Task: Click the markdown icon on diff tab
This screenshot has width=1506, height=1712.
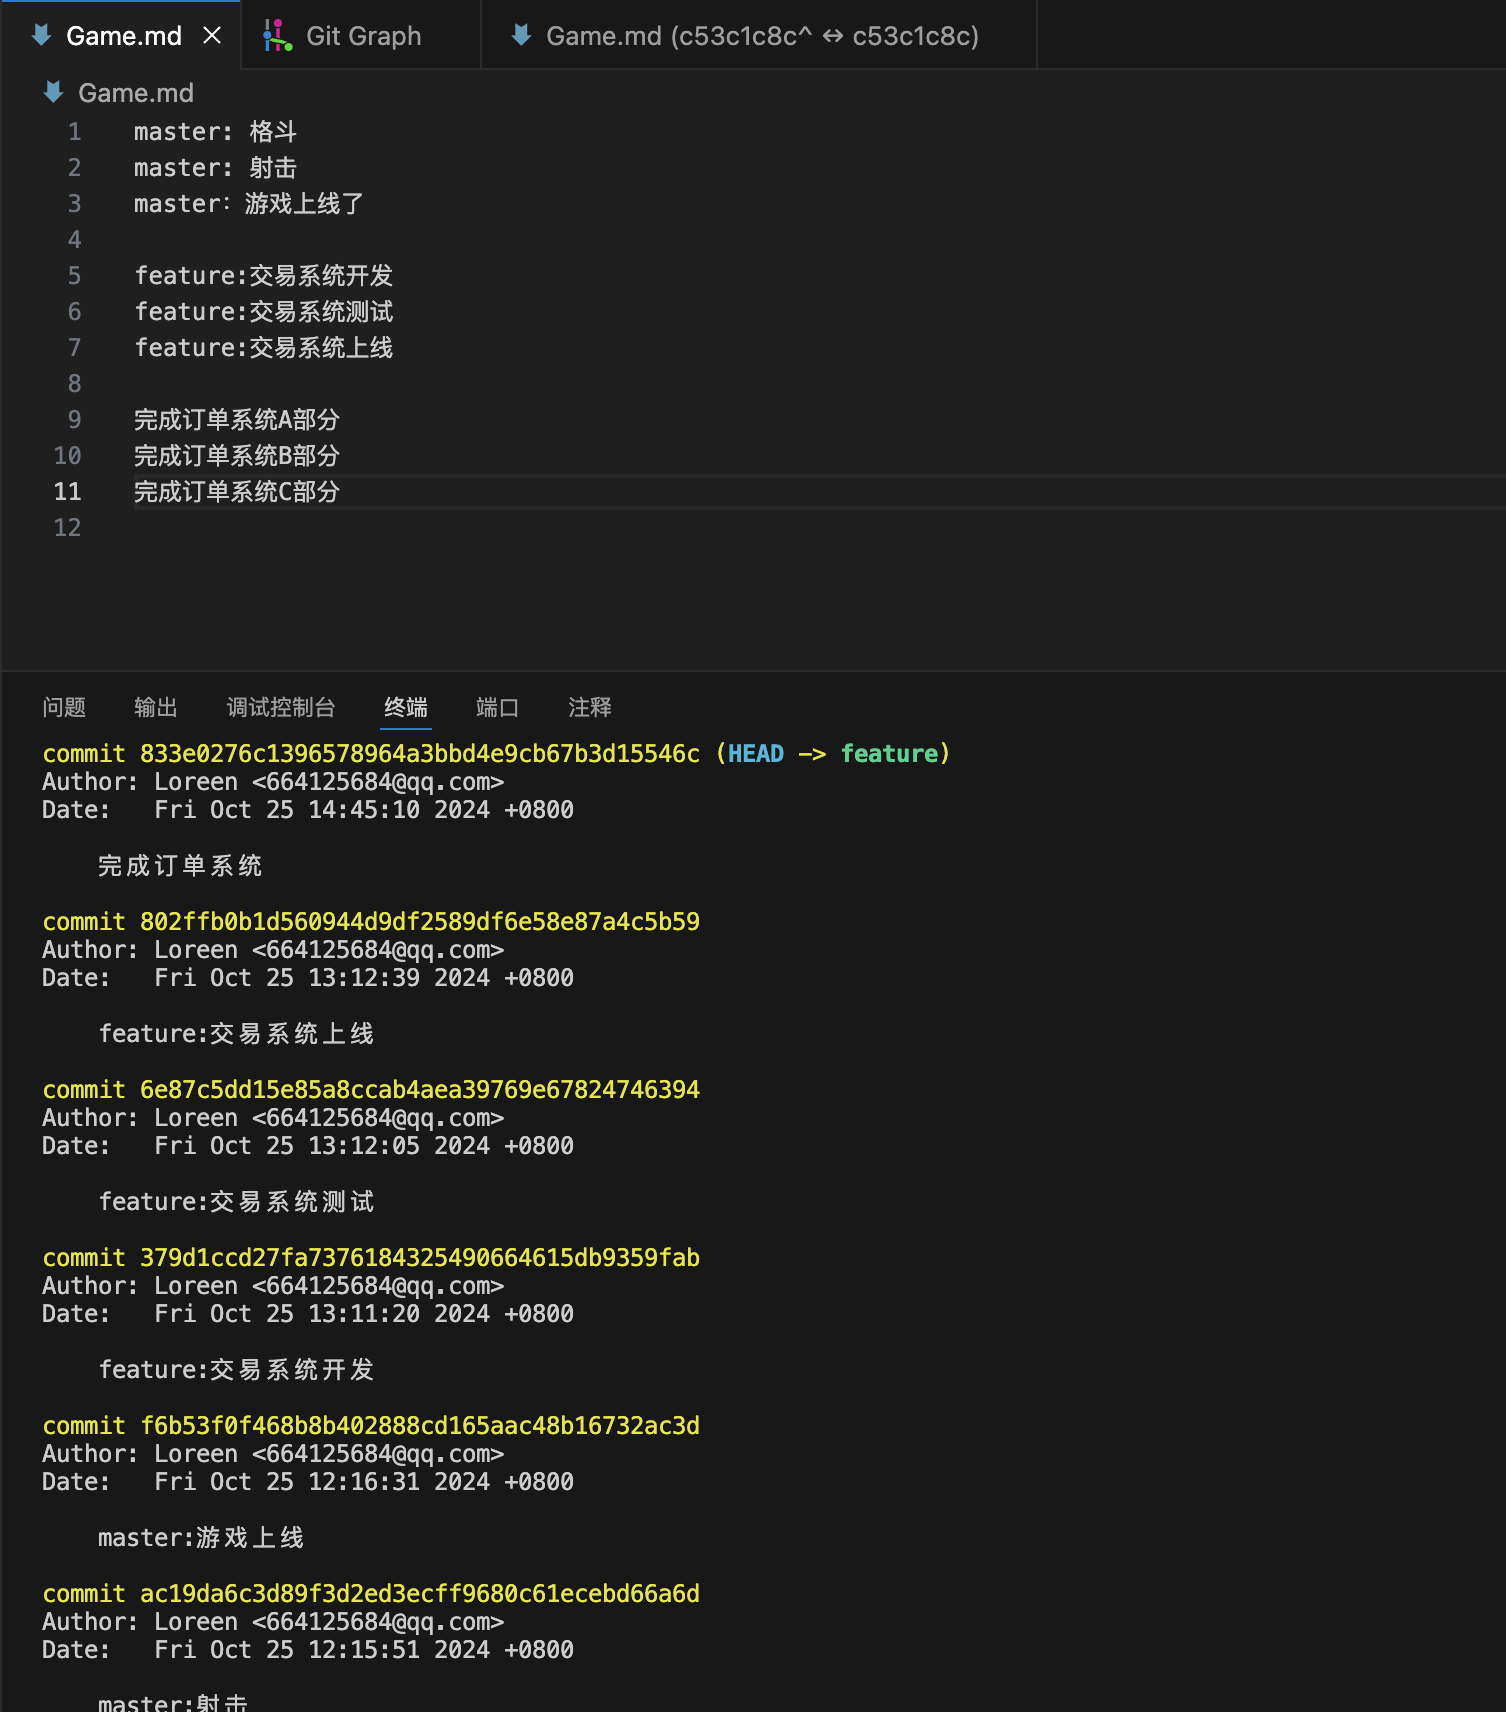Action: [521, 36]
